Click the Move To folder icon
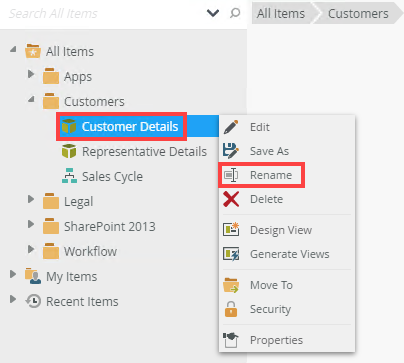Viewport: 404px width, 363px height. [x=231, y=285]
